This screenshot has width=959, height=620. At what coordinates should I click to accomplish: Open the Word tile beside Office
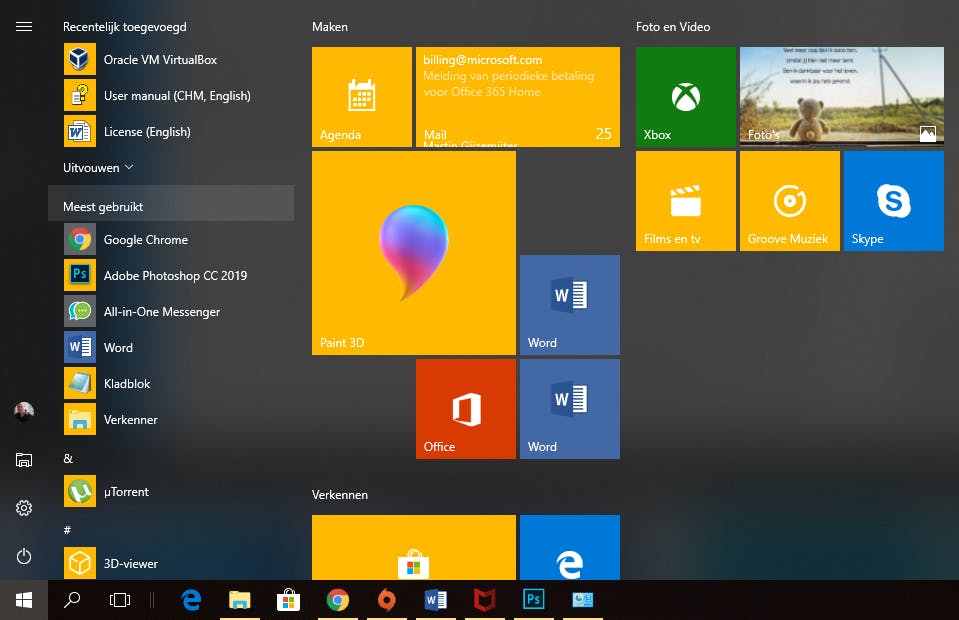click(x=570, y=408)
